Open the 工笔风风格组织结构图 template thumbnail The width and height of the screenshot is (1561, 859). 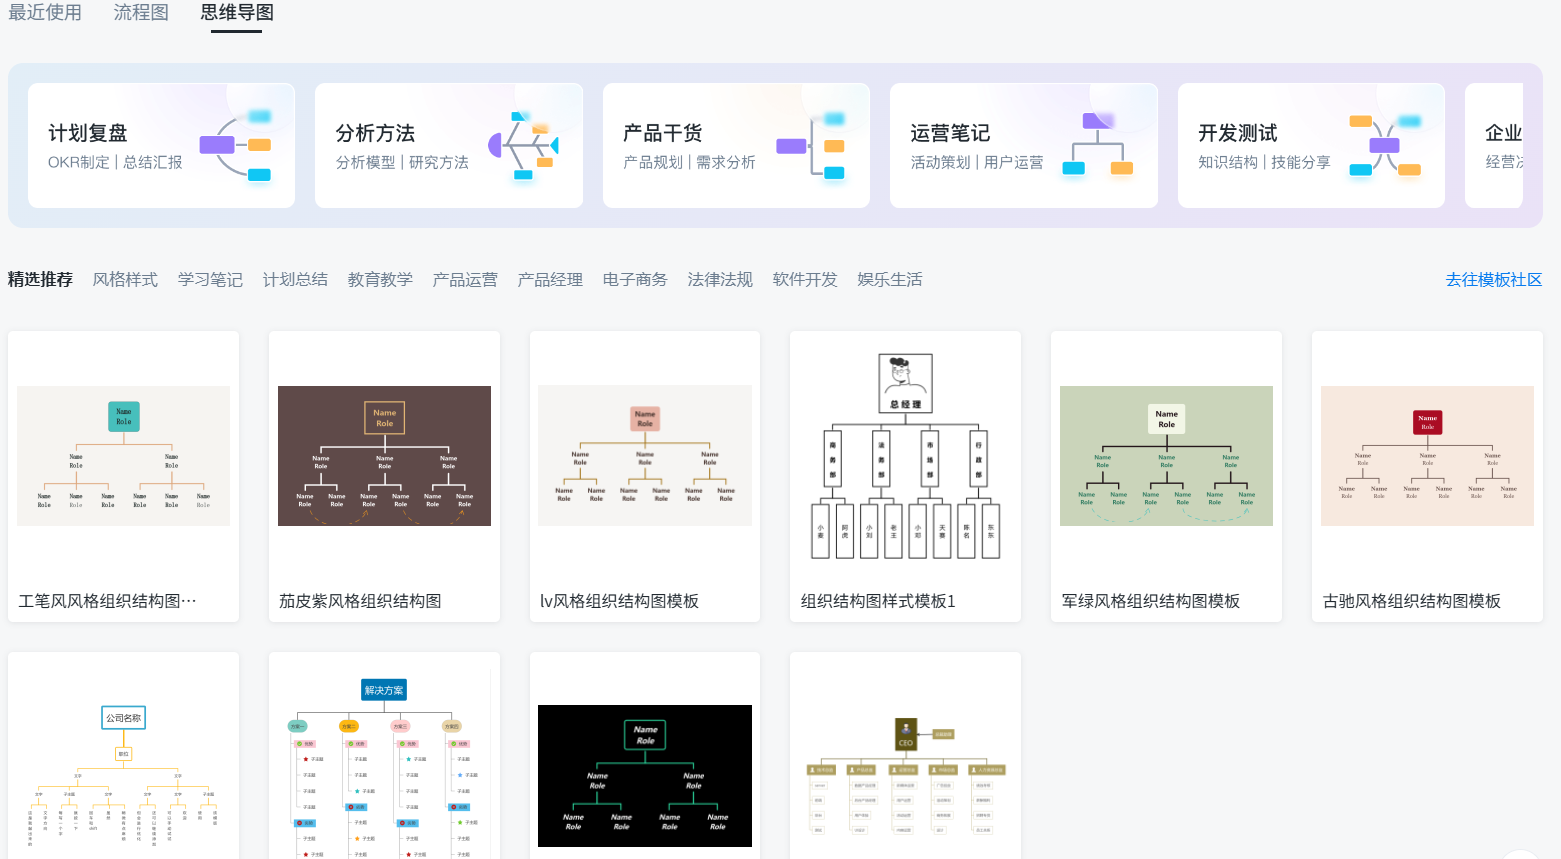point(123,456)
